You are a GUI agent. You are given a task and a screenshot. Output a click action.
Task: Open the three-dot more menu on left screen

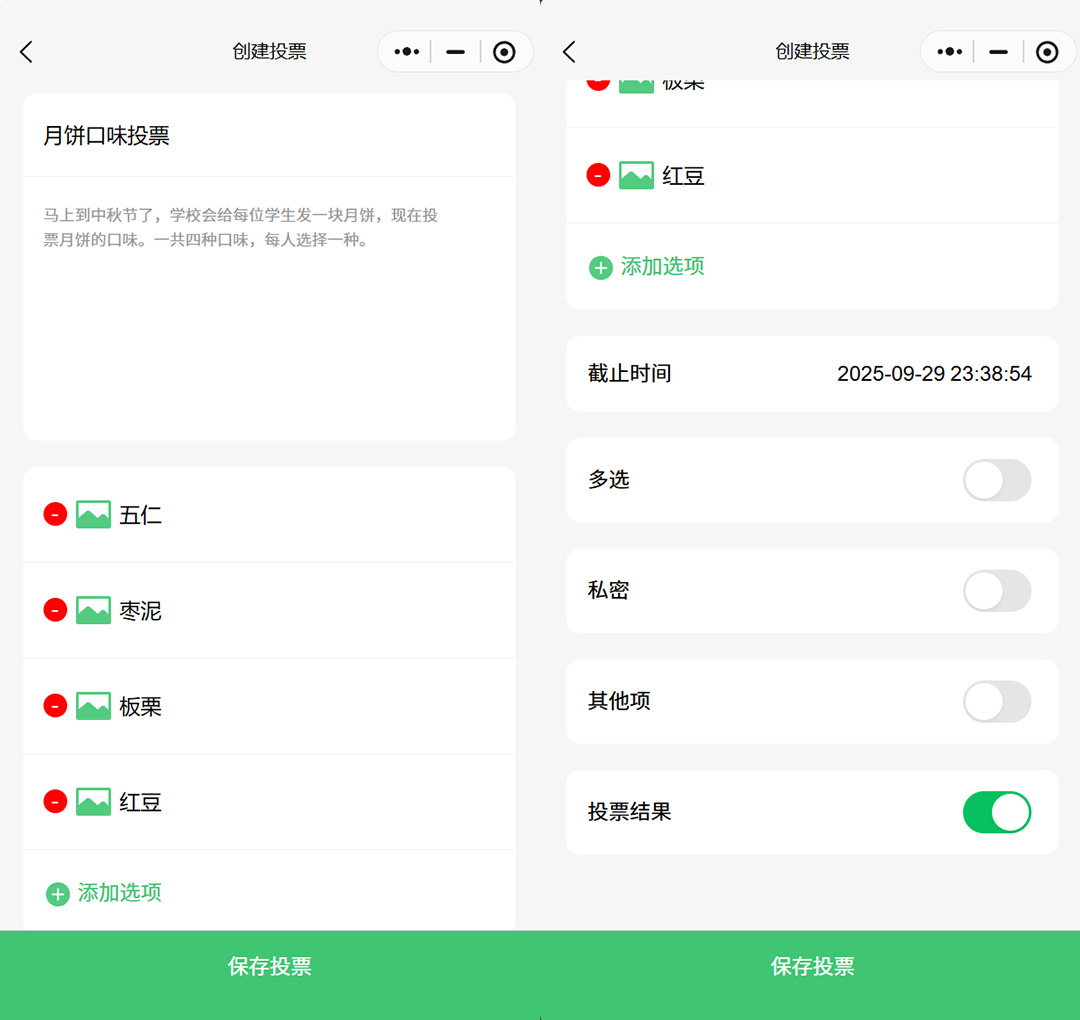[x=406, y=52]
